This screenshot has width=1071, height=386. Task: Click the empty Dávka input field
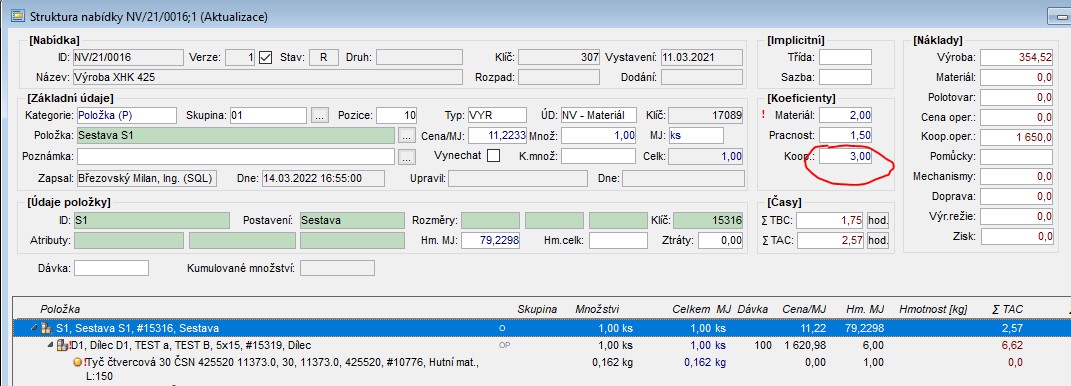pos(111,268)
